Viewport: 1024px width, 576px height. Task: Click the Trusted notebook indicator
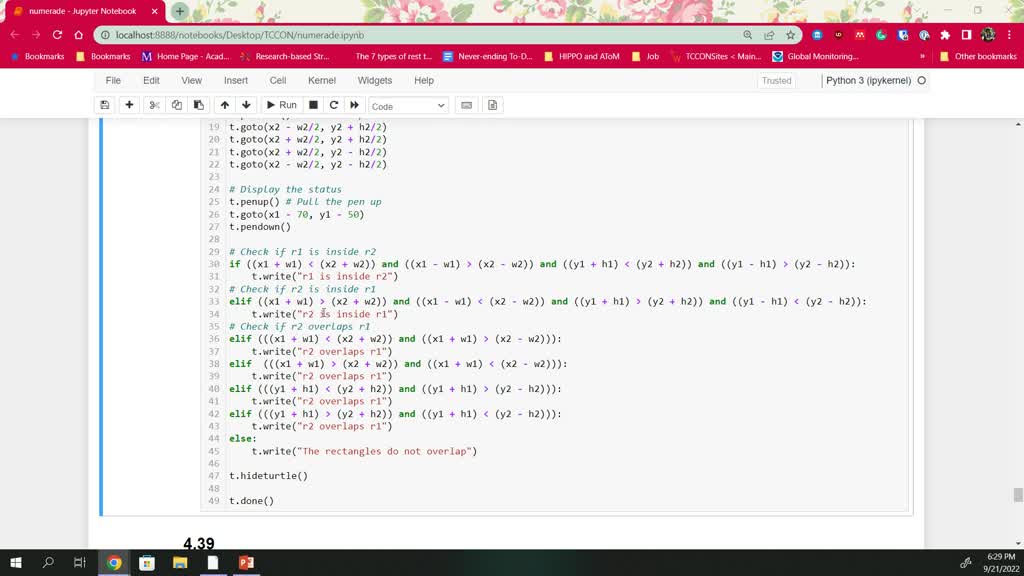(776, 80)
